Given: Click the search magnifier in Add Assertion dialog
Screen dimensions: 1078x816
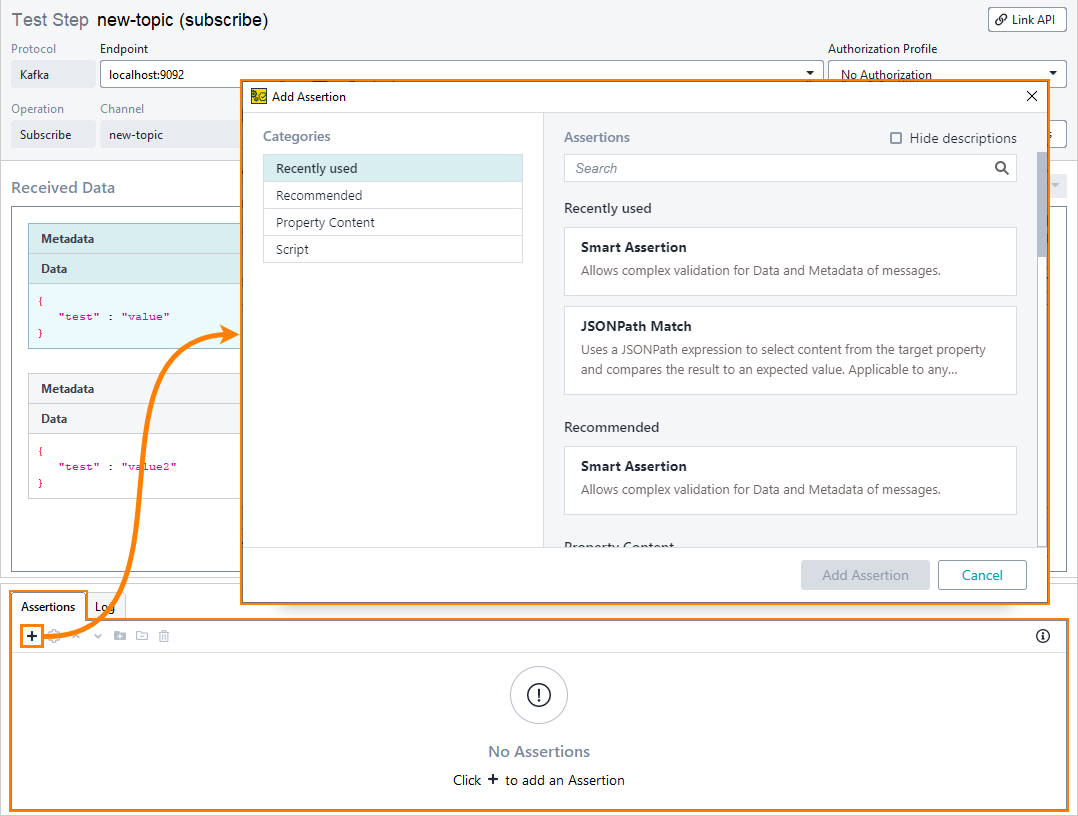Looking at the screenshot, I should [x=1002, y=168].
